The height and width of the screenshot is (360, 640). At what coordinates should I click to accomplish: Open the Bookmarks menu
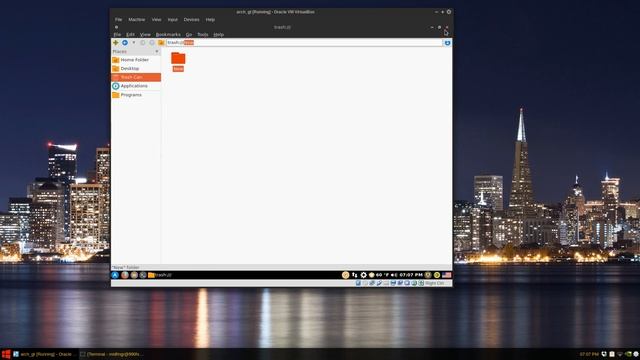tap(168, 35)
